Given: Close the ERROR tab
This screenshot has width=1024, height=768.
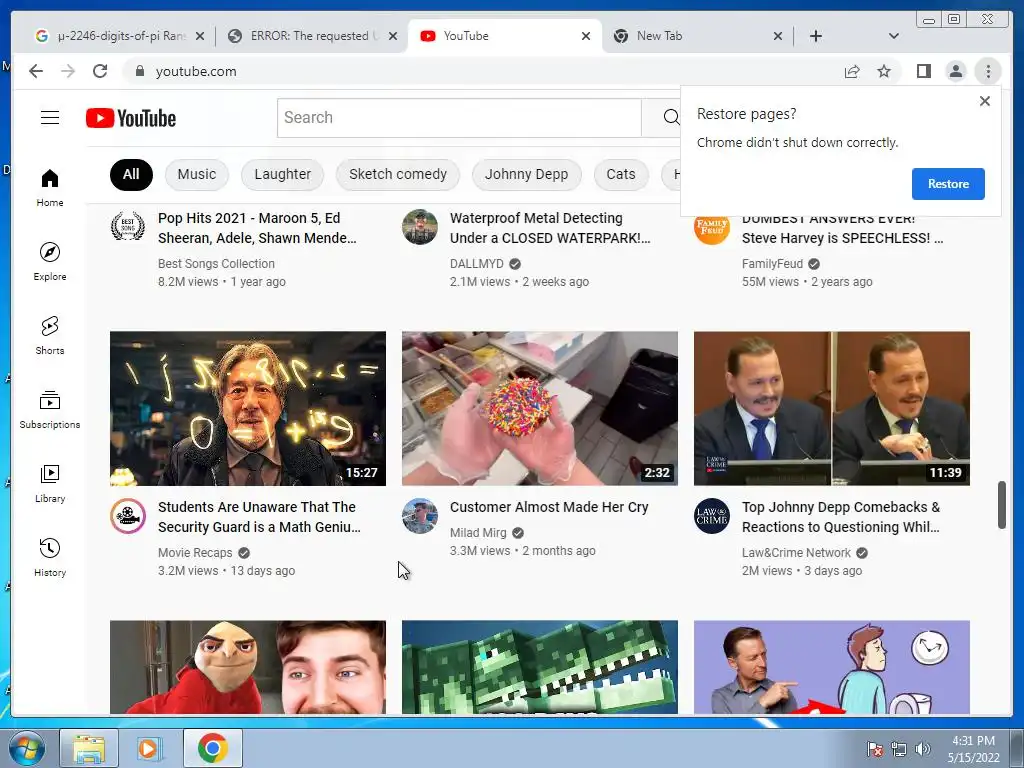Looking at the screenshot, I should pyautogui.click(x=392, y=36).
